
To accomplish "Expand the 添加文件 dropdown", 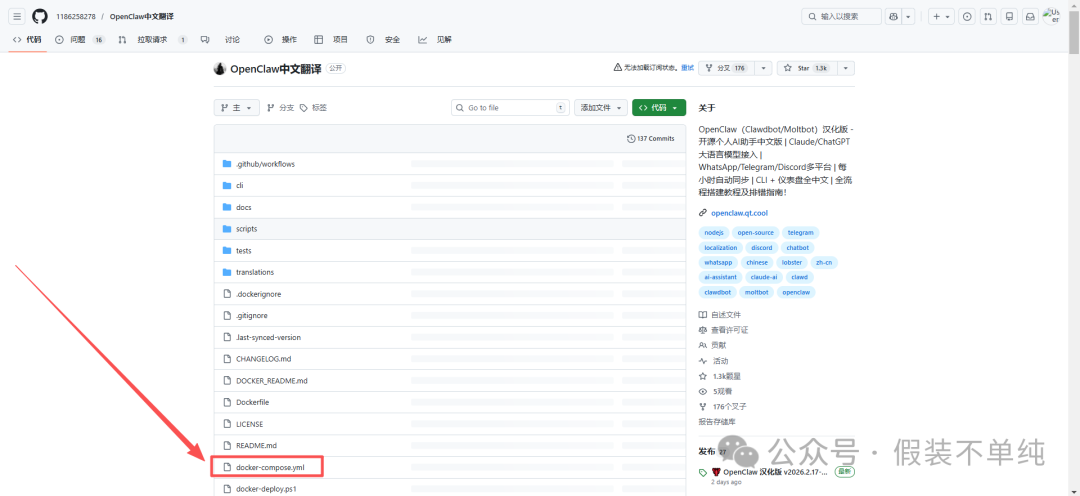I will coord(601,108).
